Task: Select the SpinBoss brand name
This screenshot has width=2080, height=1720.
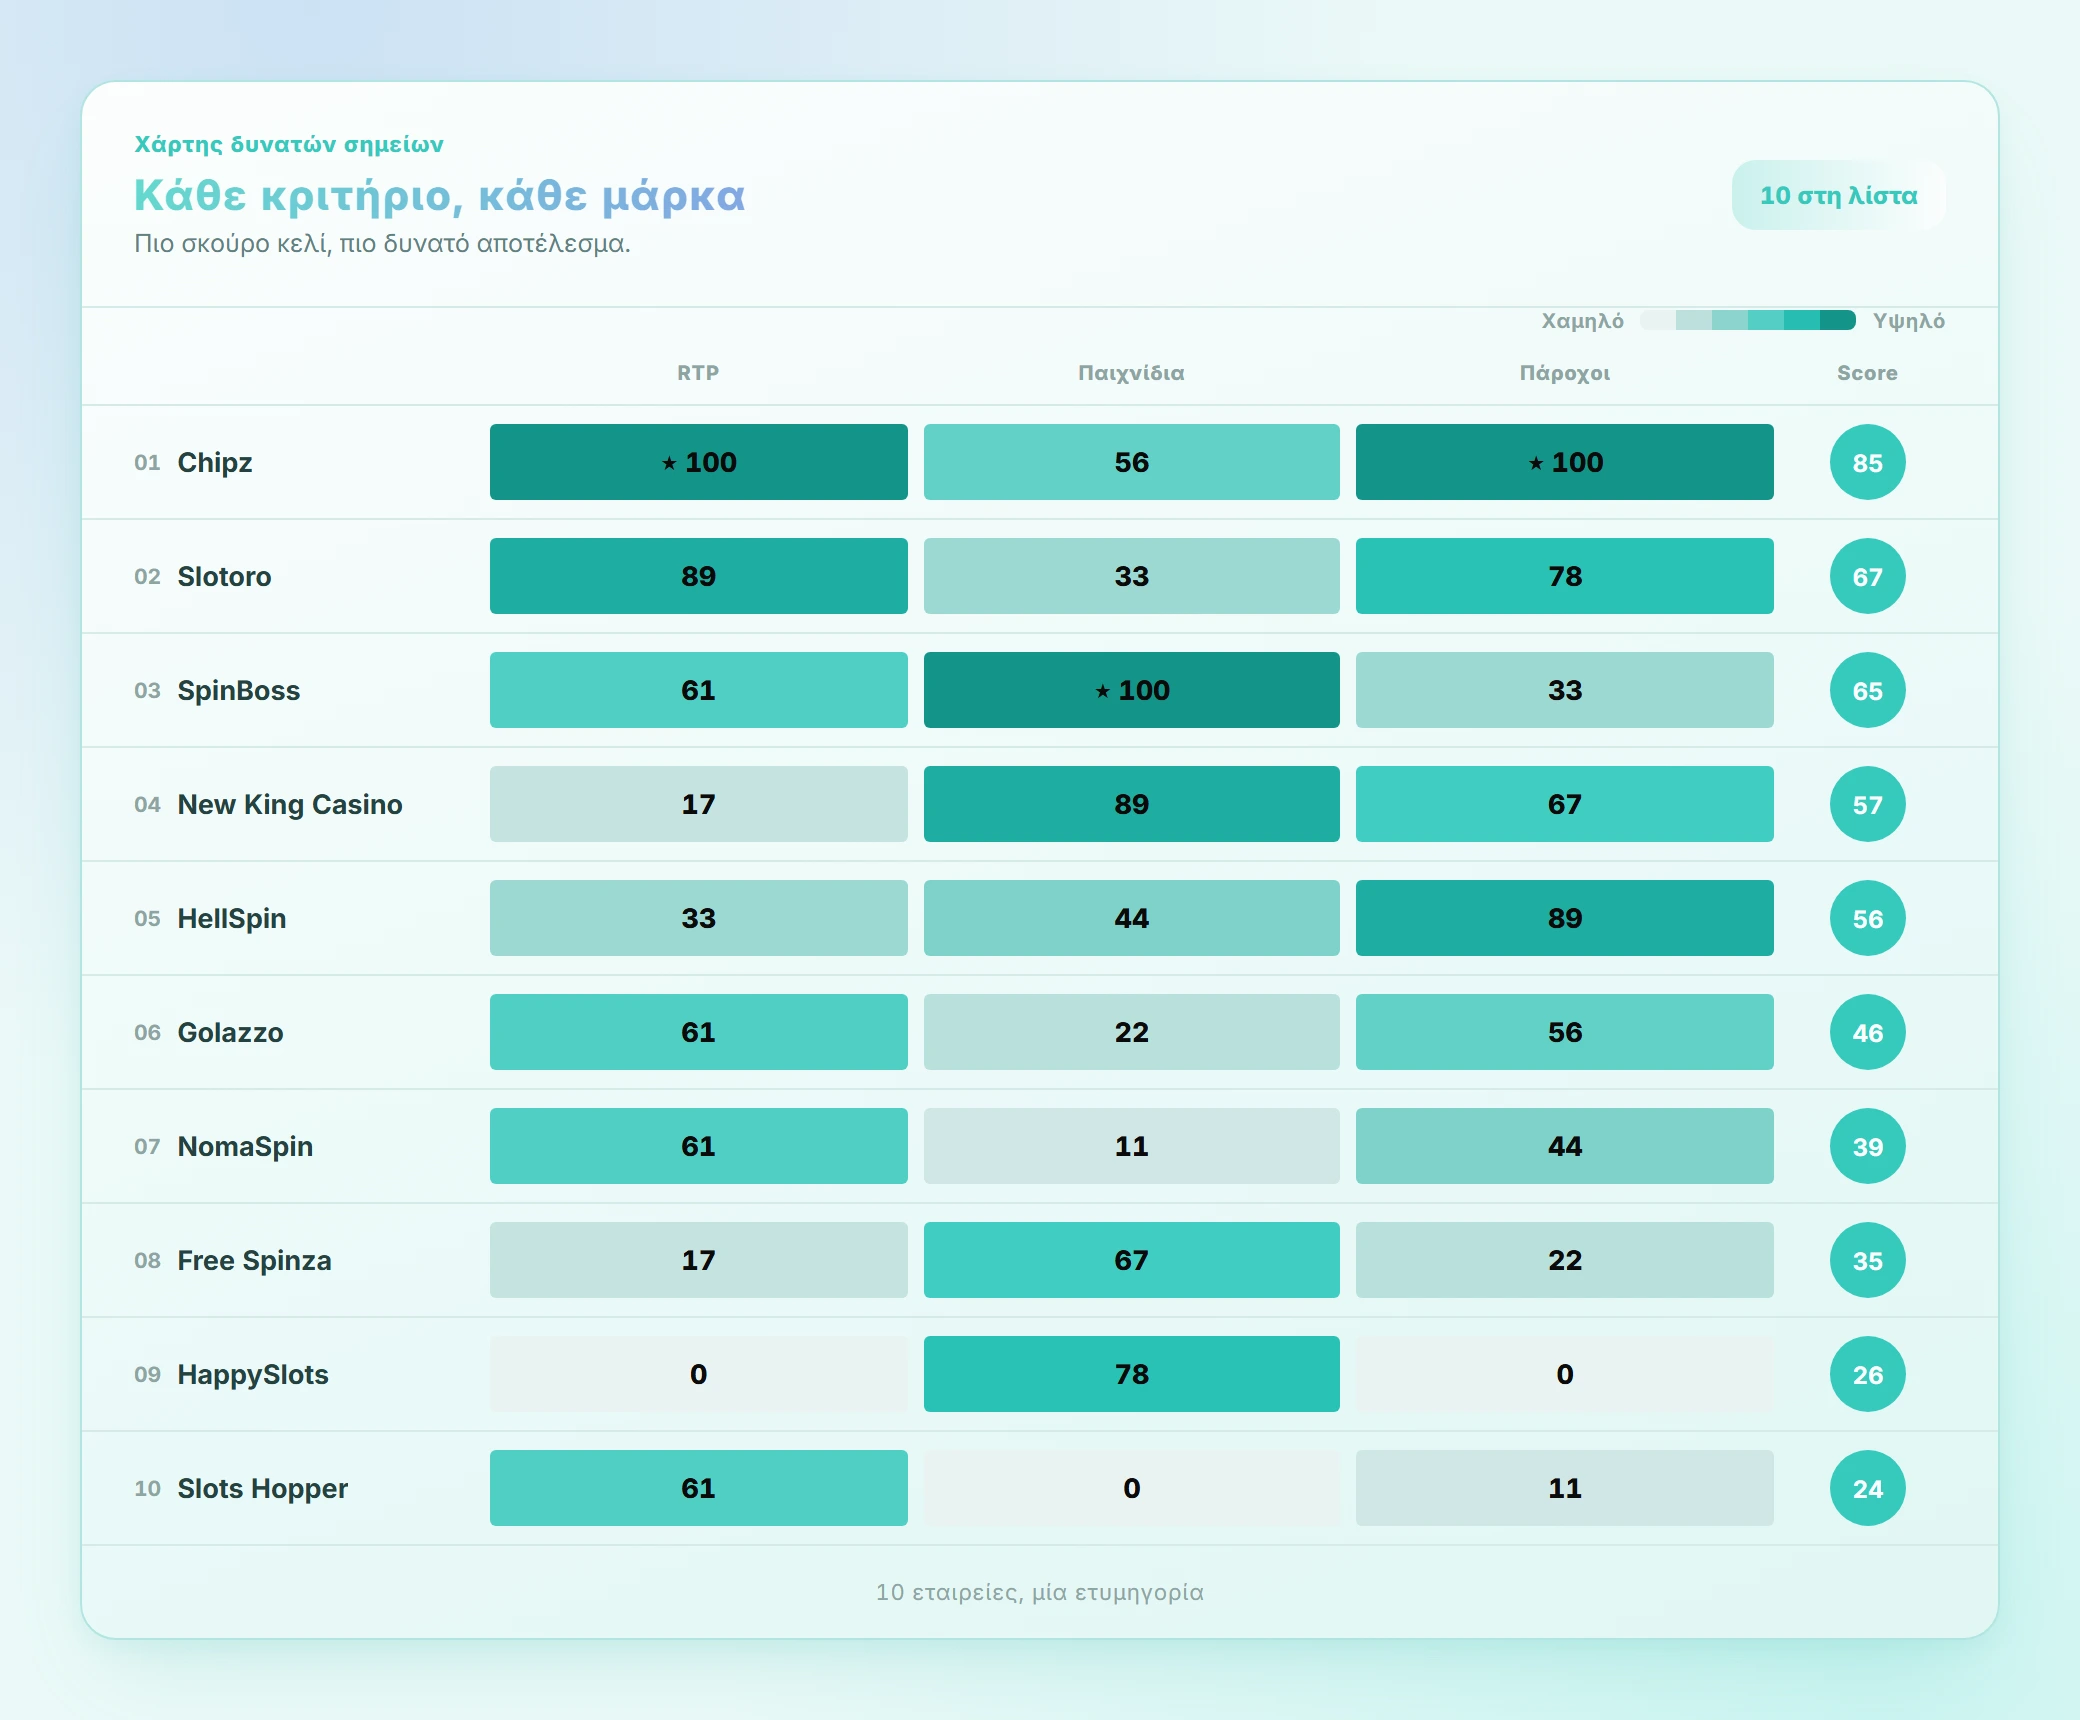Action: [239, 690]
